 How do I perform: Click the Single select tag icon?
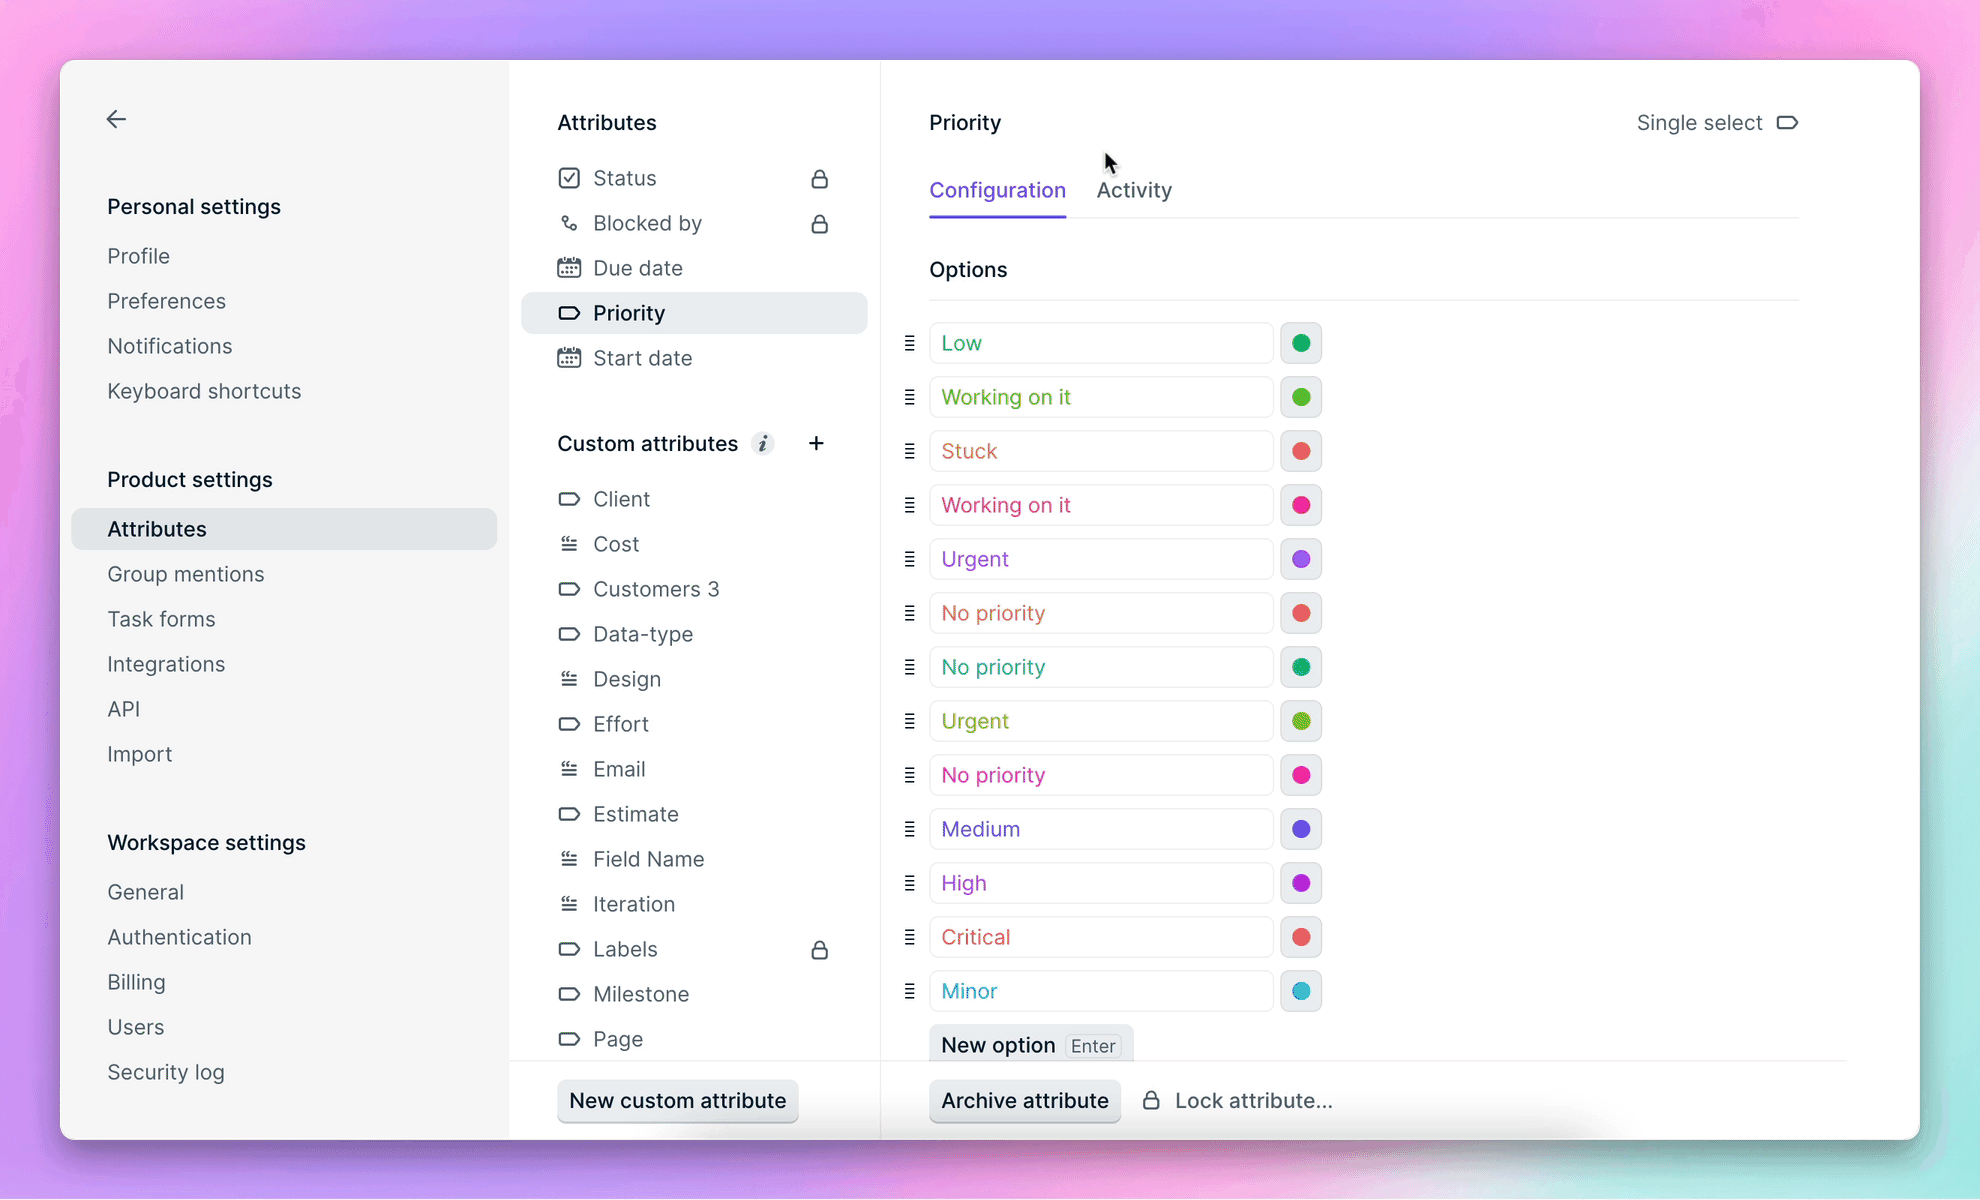tap(1787, 123)
